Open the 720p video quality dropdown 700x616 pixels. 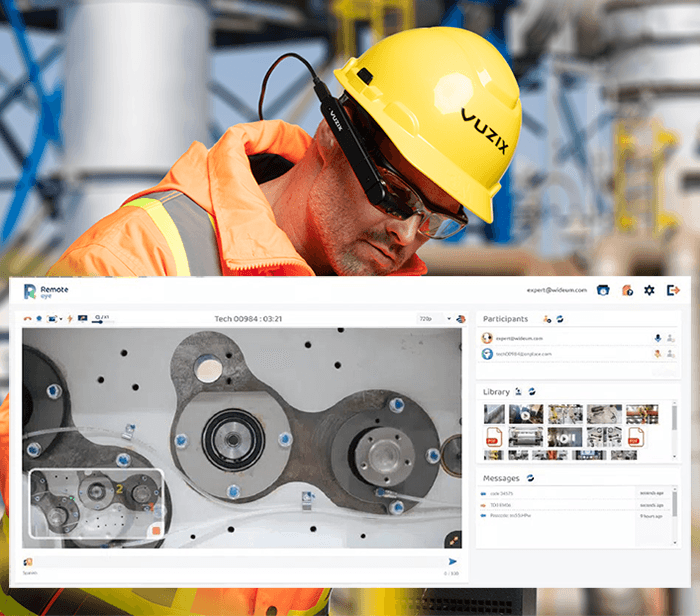click(435, 319)
